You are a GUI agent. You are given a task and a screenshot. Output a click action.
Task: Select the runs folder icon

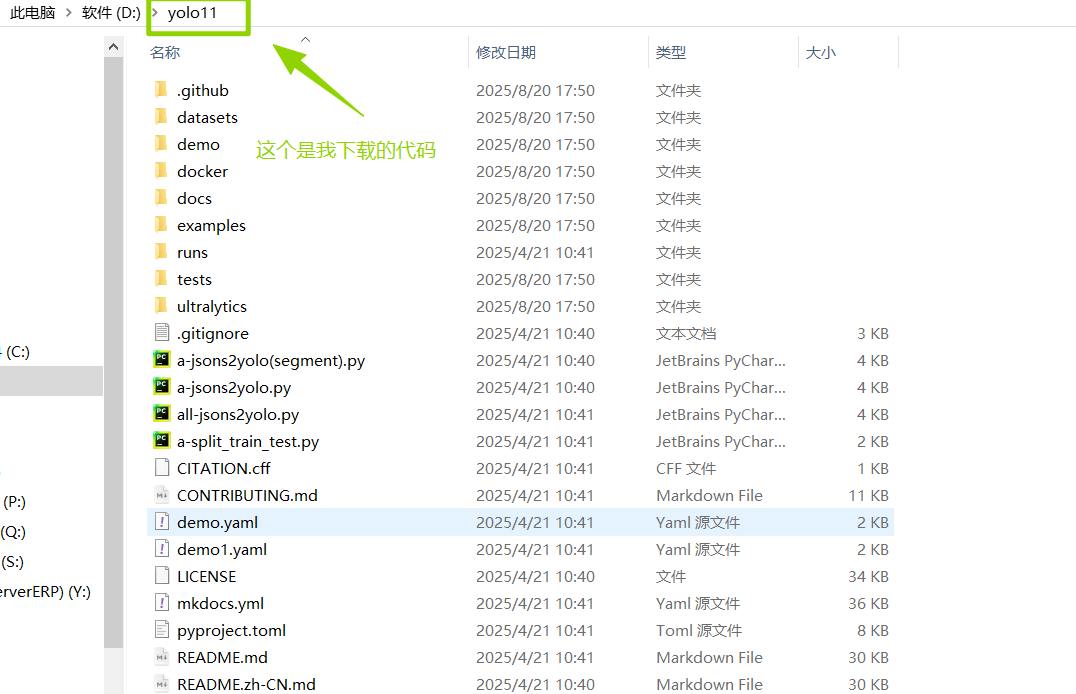161,251
